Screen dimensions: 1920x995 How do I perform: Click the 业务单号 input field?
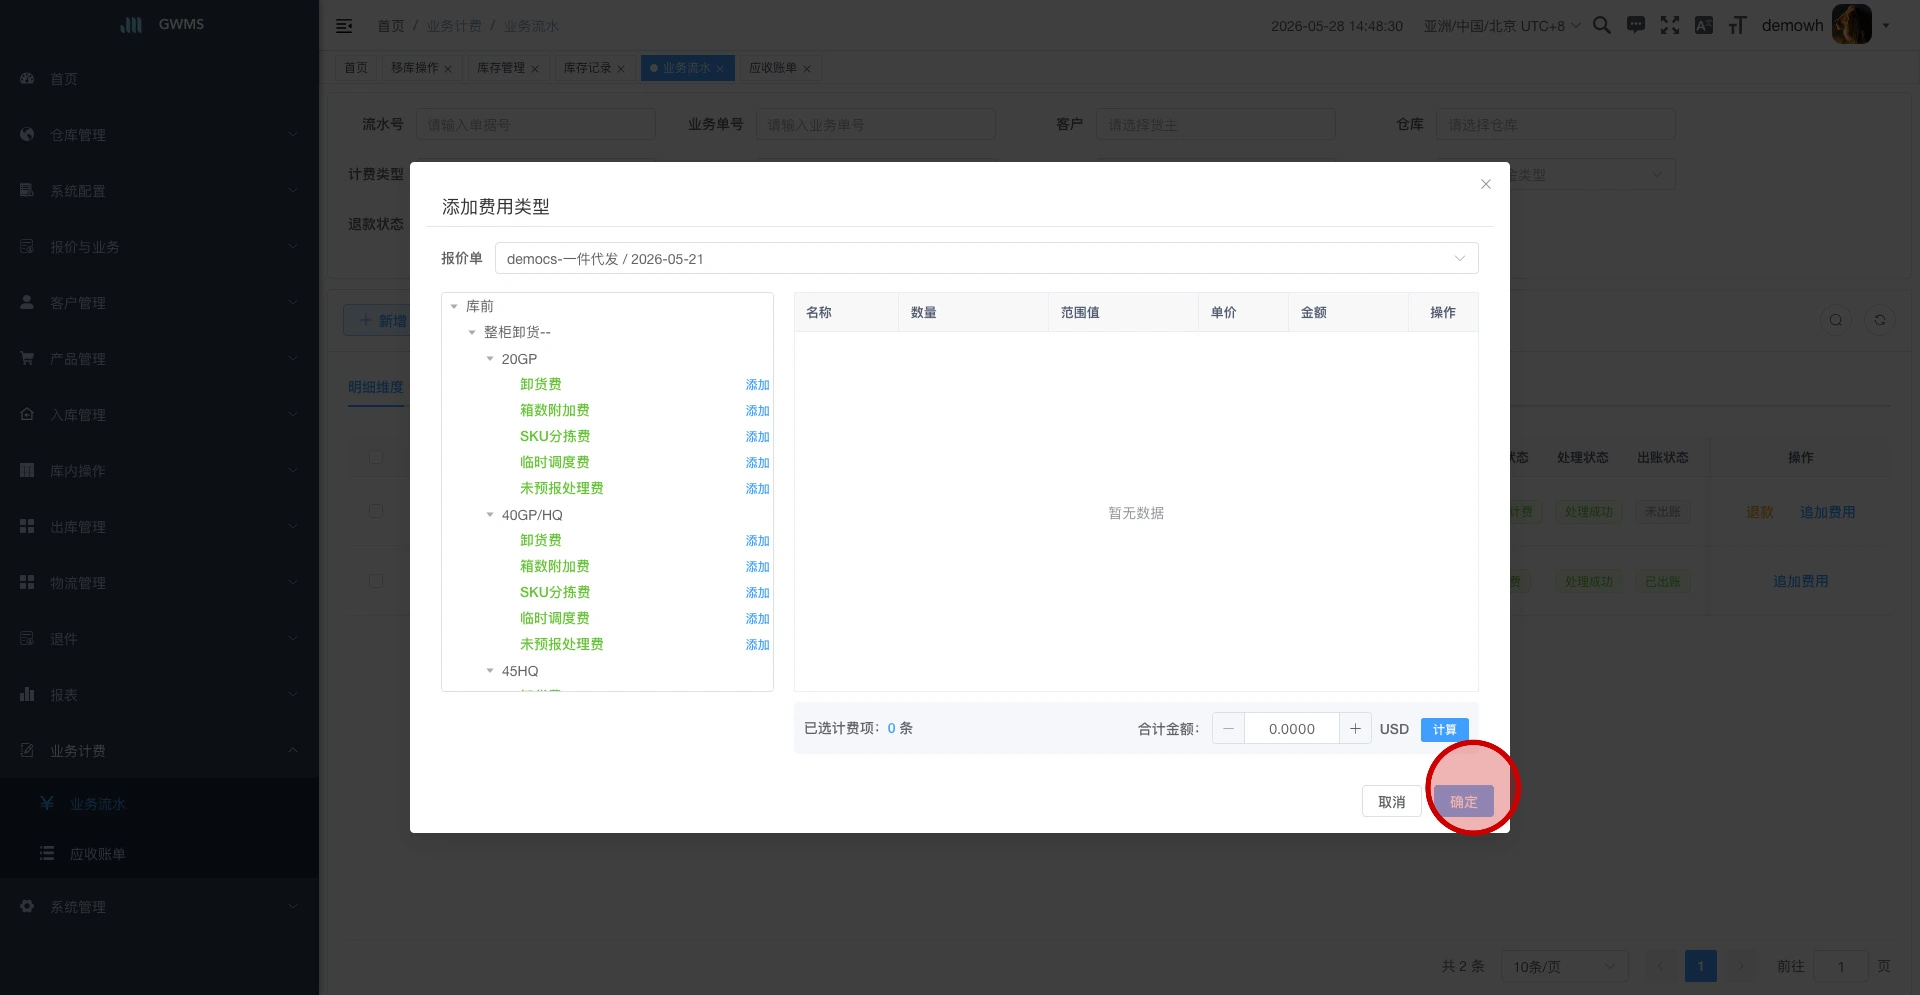[x=875, y=125]
